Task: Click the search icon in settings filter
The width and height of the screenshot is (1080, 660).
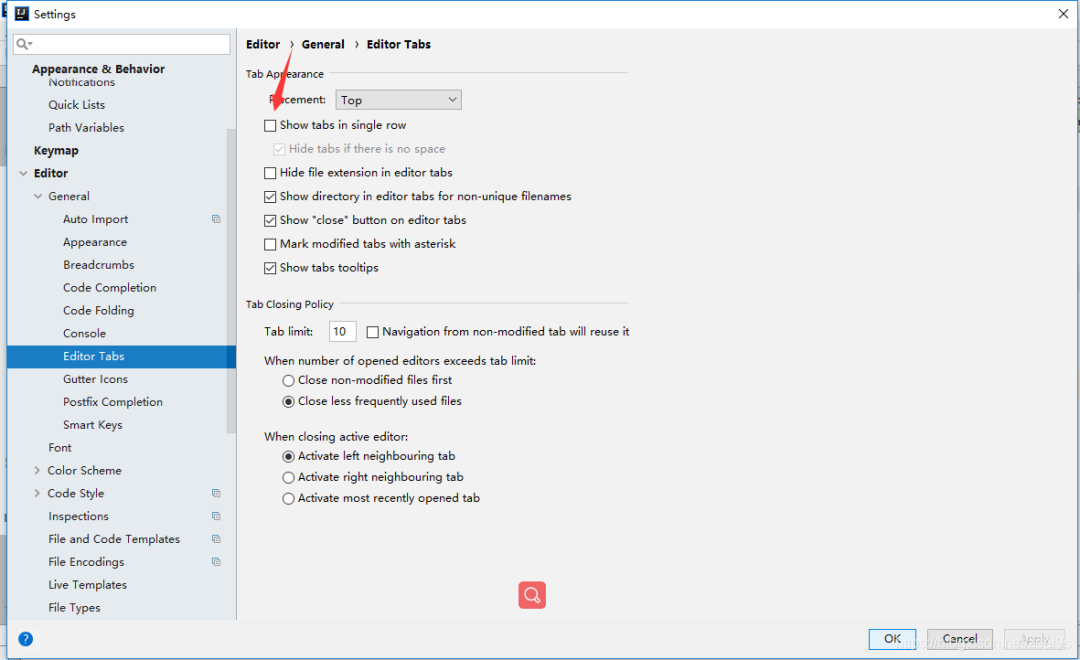Action: tap(24, 44)
